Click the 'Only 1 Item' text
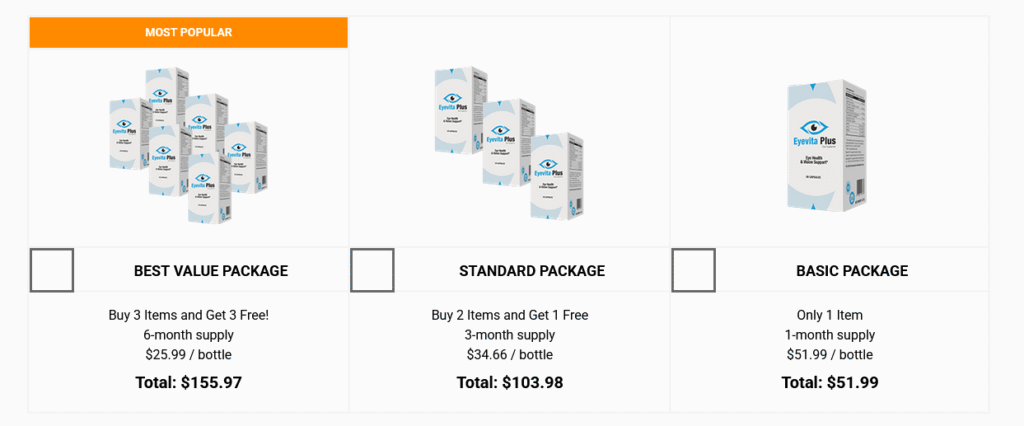This screenshot has height=426, width=1024. pos(830,315)
